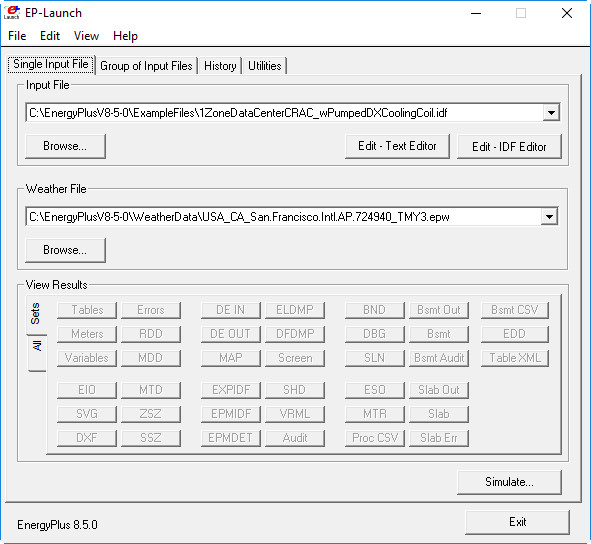Click the Errors results button

[151, 310]
